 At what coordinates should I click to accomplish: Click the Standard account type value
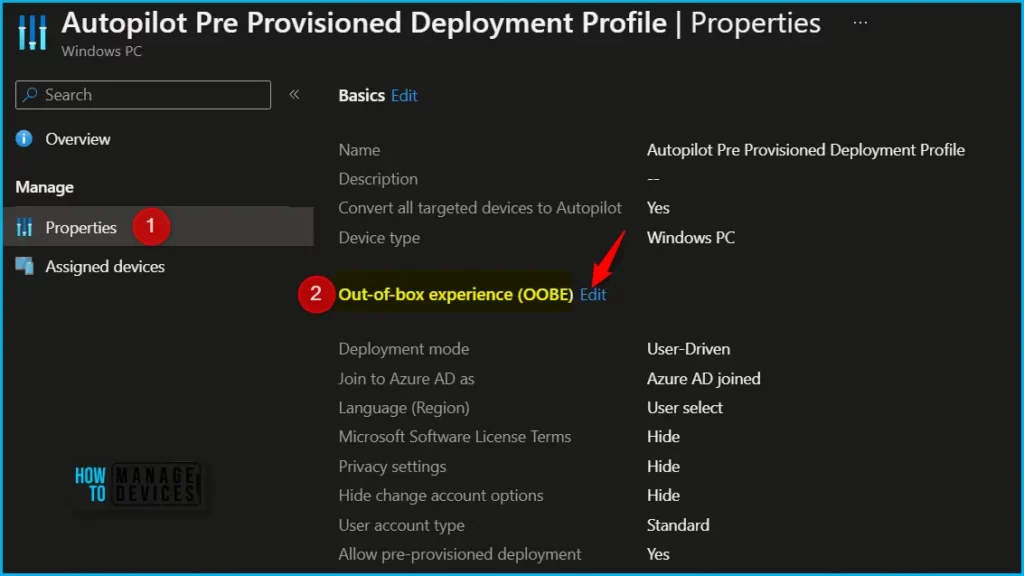[678, 525]
